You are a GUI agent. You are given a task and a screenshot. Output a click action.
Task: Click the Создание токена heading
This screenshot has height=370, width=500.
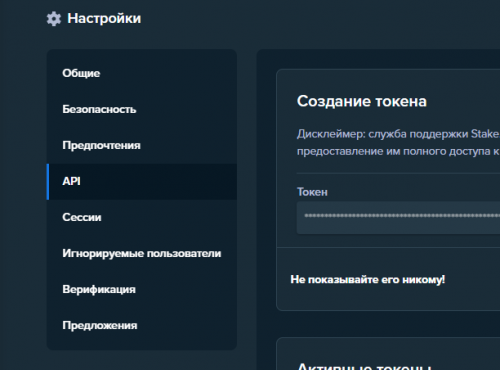click(x=362, y=101)
